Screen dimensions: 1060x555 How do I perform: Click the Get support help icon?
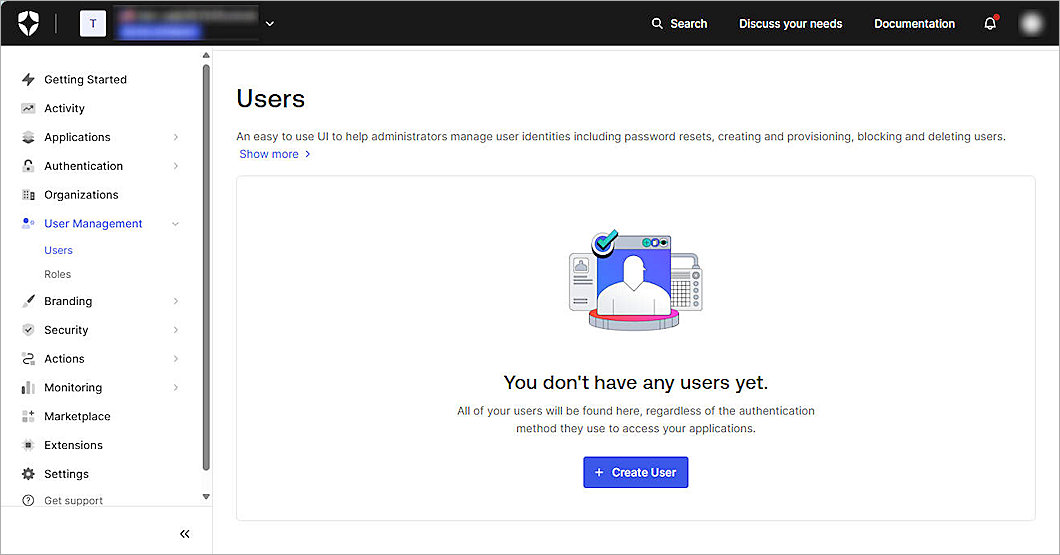[28, 501]
